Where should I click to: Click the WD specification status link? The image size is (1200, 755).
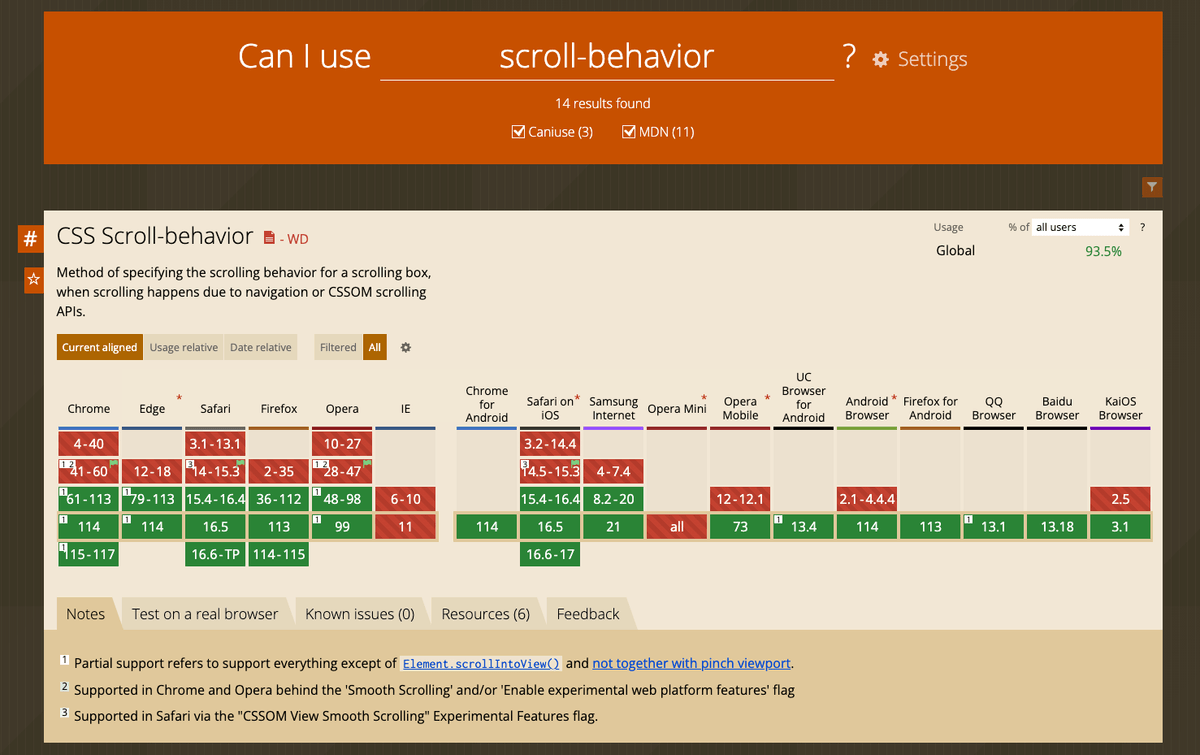tap(300, 238)
